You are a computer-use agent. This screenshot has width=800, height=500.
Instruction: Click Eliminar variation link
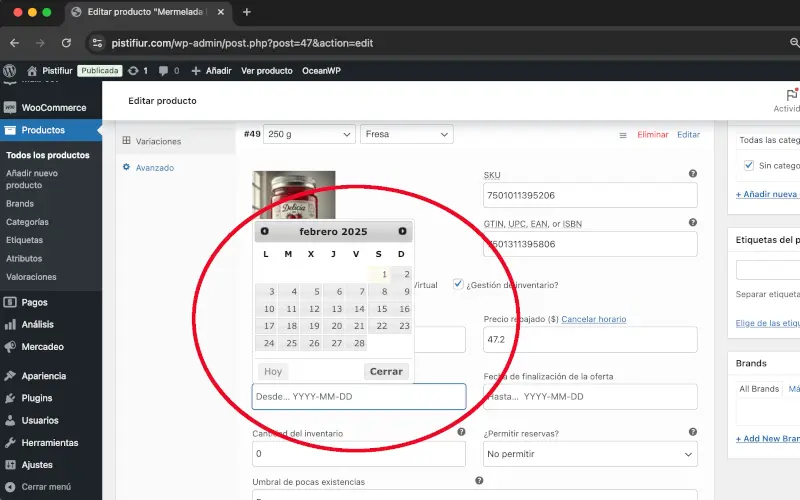[x=653, y=135]
